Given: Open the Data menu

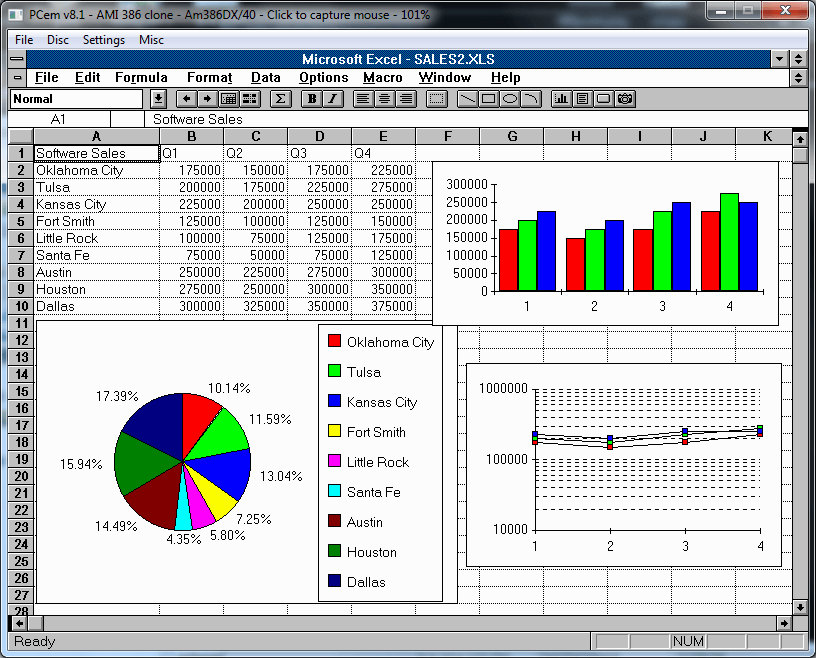Looking at the screenshot, I should coord(265,78).
